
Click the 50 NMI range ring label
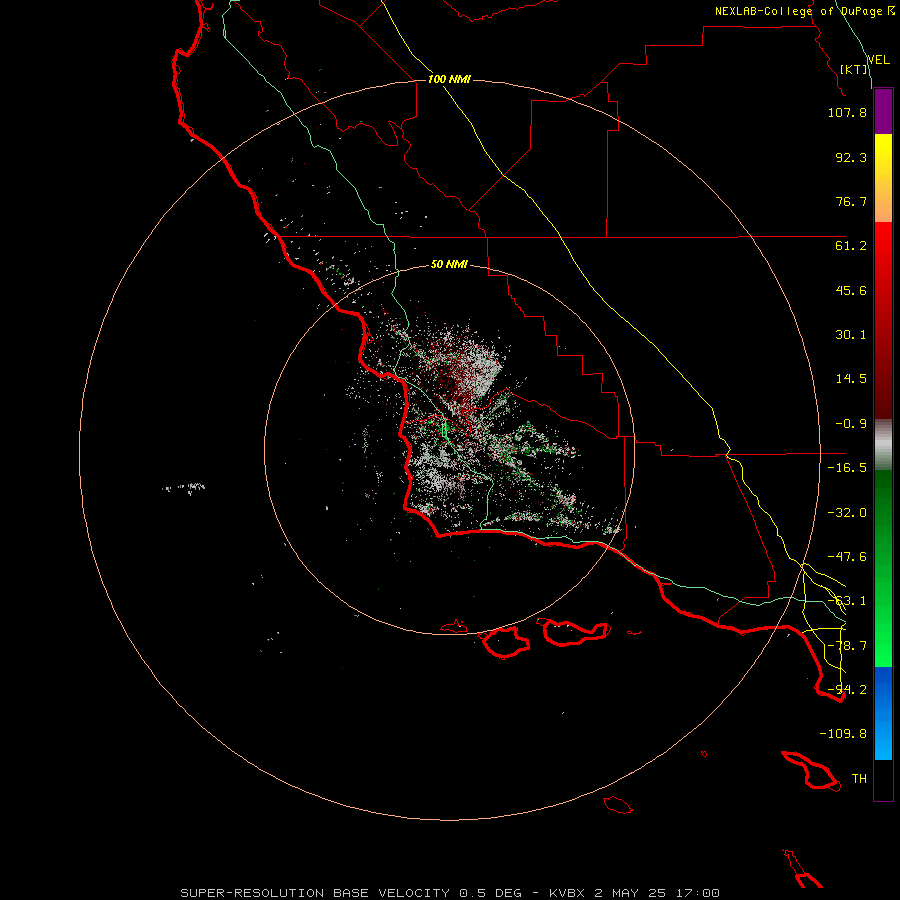[449, 265]
